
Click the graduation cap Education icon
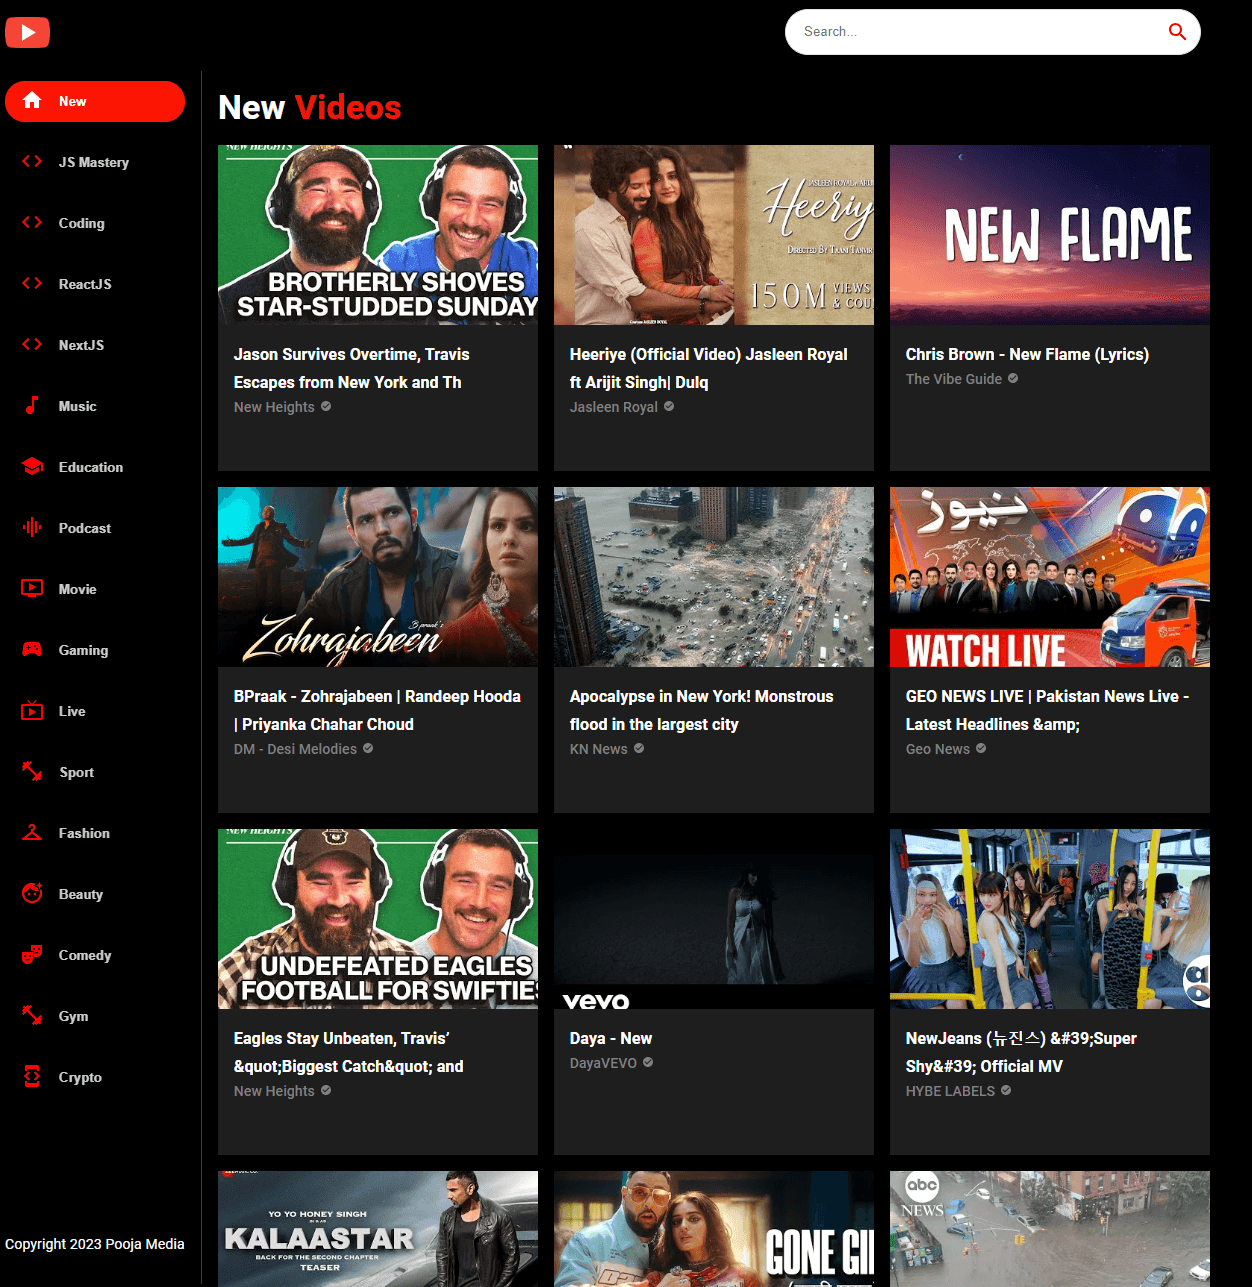(32, 466)
